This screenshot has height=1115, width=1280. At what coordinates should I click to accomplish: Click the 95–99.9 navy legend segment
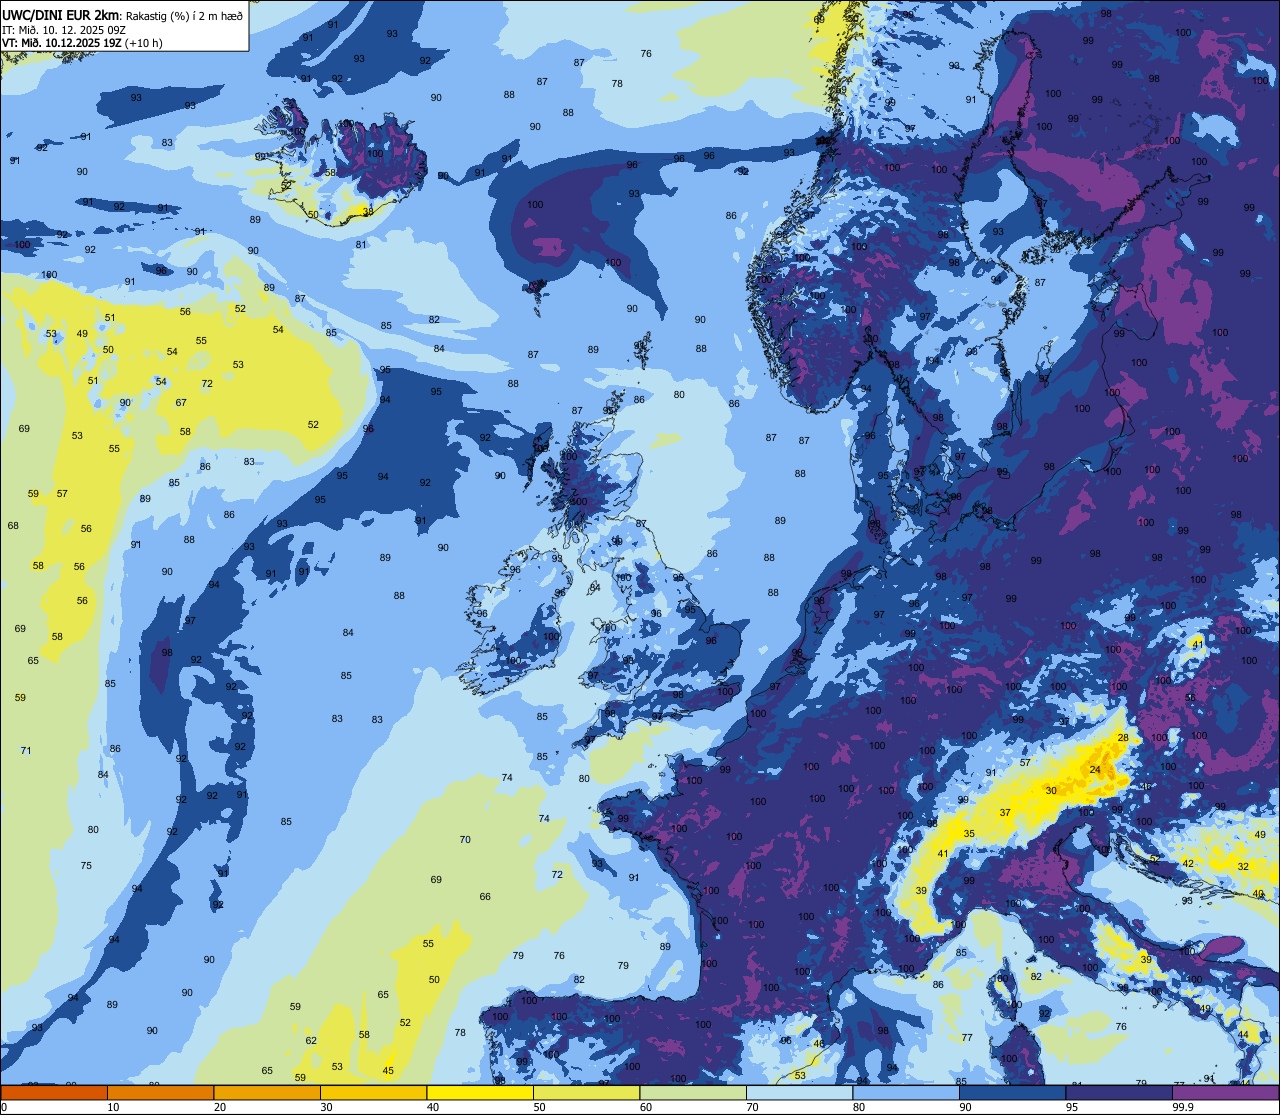tap(1119, 1092)
